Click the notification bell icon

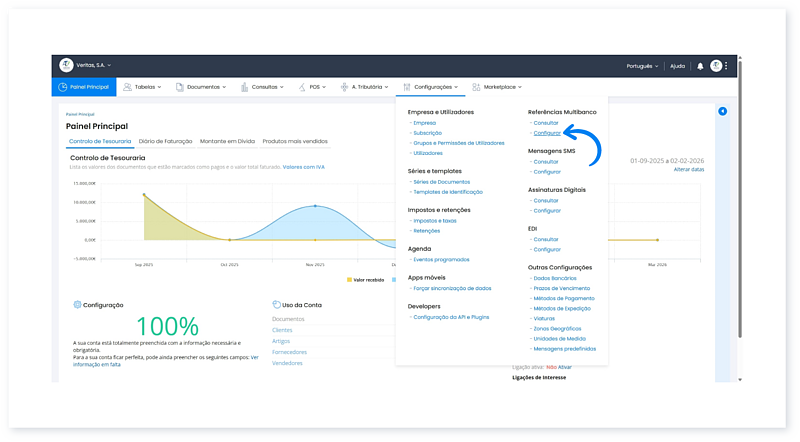click(x=700, y=66)
